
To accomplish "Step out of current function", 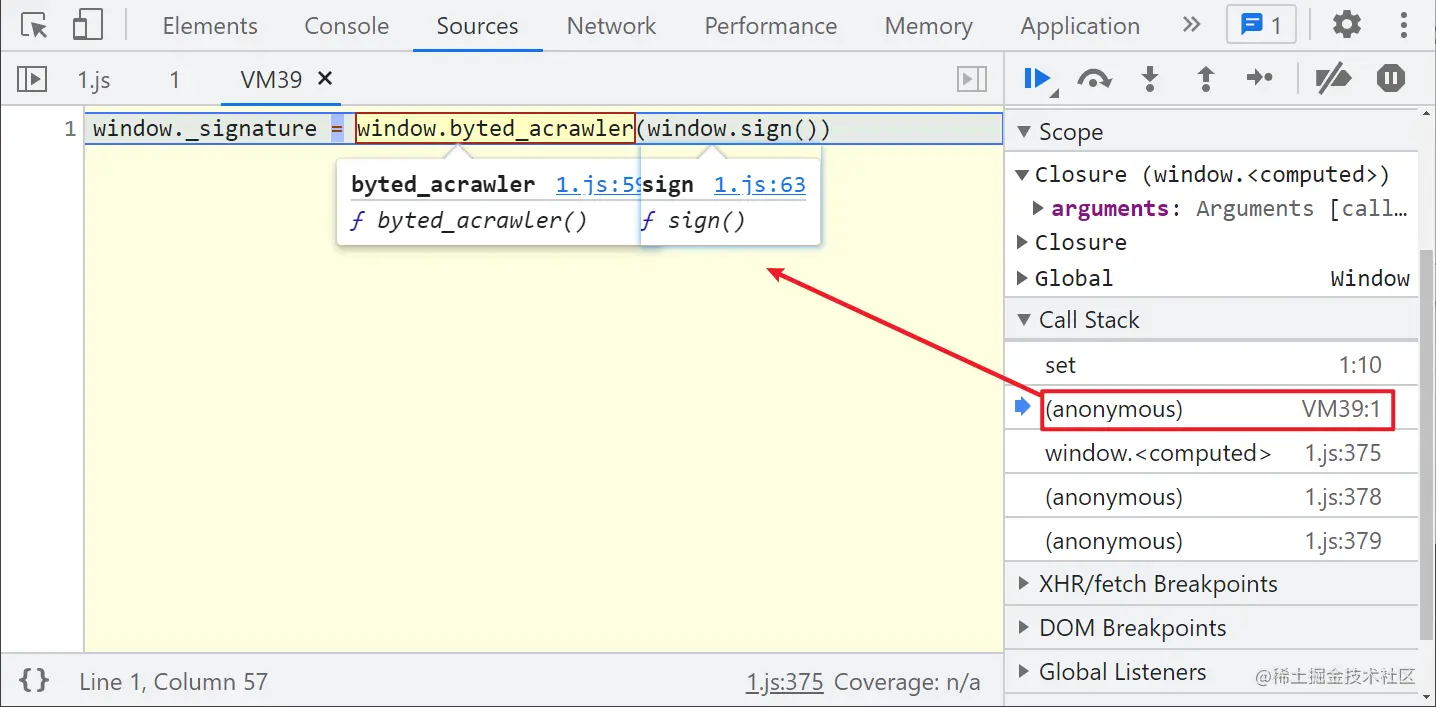I will tap(1206, 79).
